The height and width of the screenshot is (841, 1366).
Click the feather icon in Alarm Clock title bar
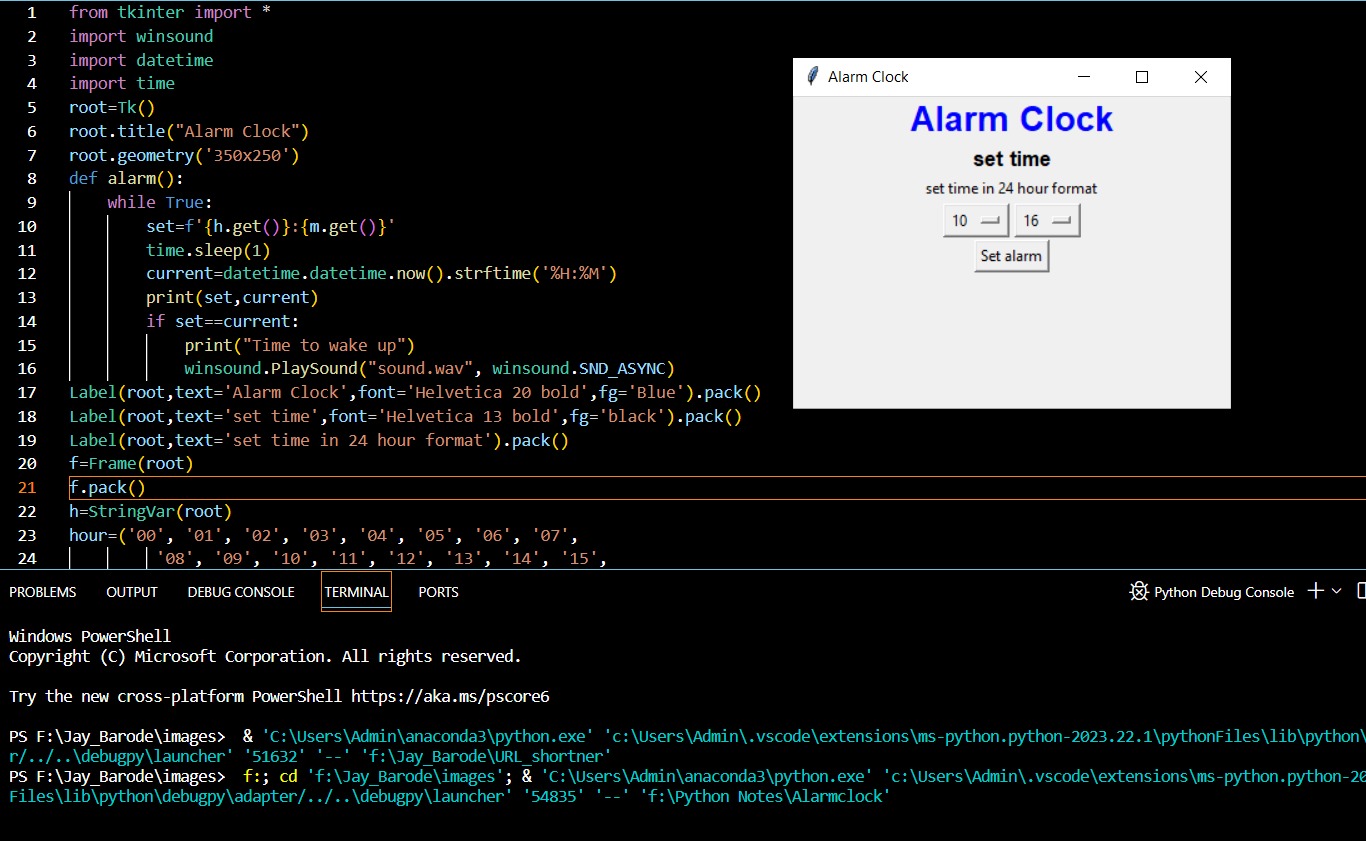pyautogui.click(x=812, y=76)
